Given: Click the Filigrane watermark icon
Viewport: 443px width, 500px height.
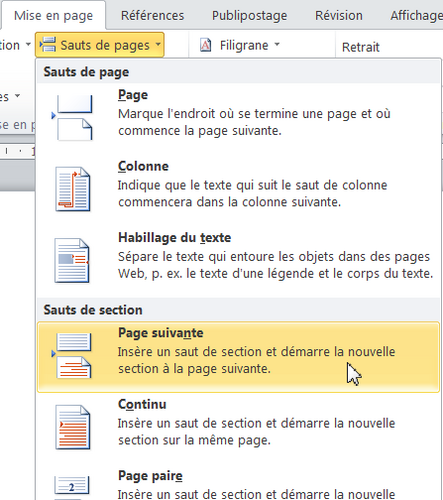Looking at the screenshot, I should [205, 45].
